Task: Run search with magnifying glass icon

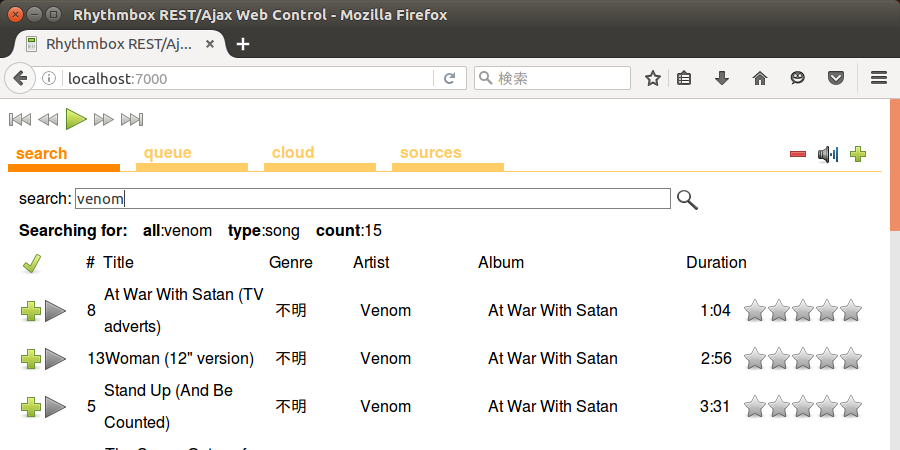Action: [x=687, y=200]
